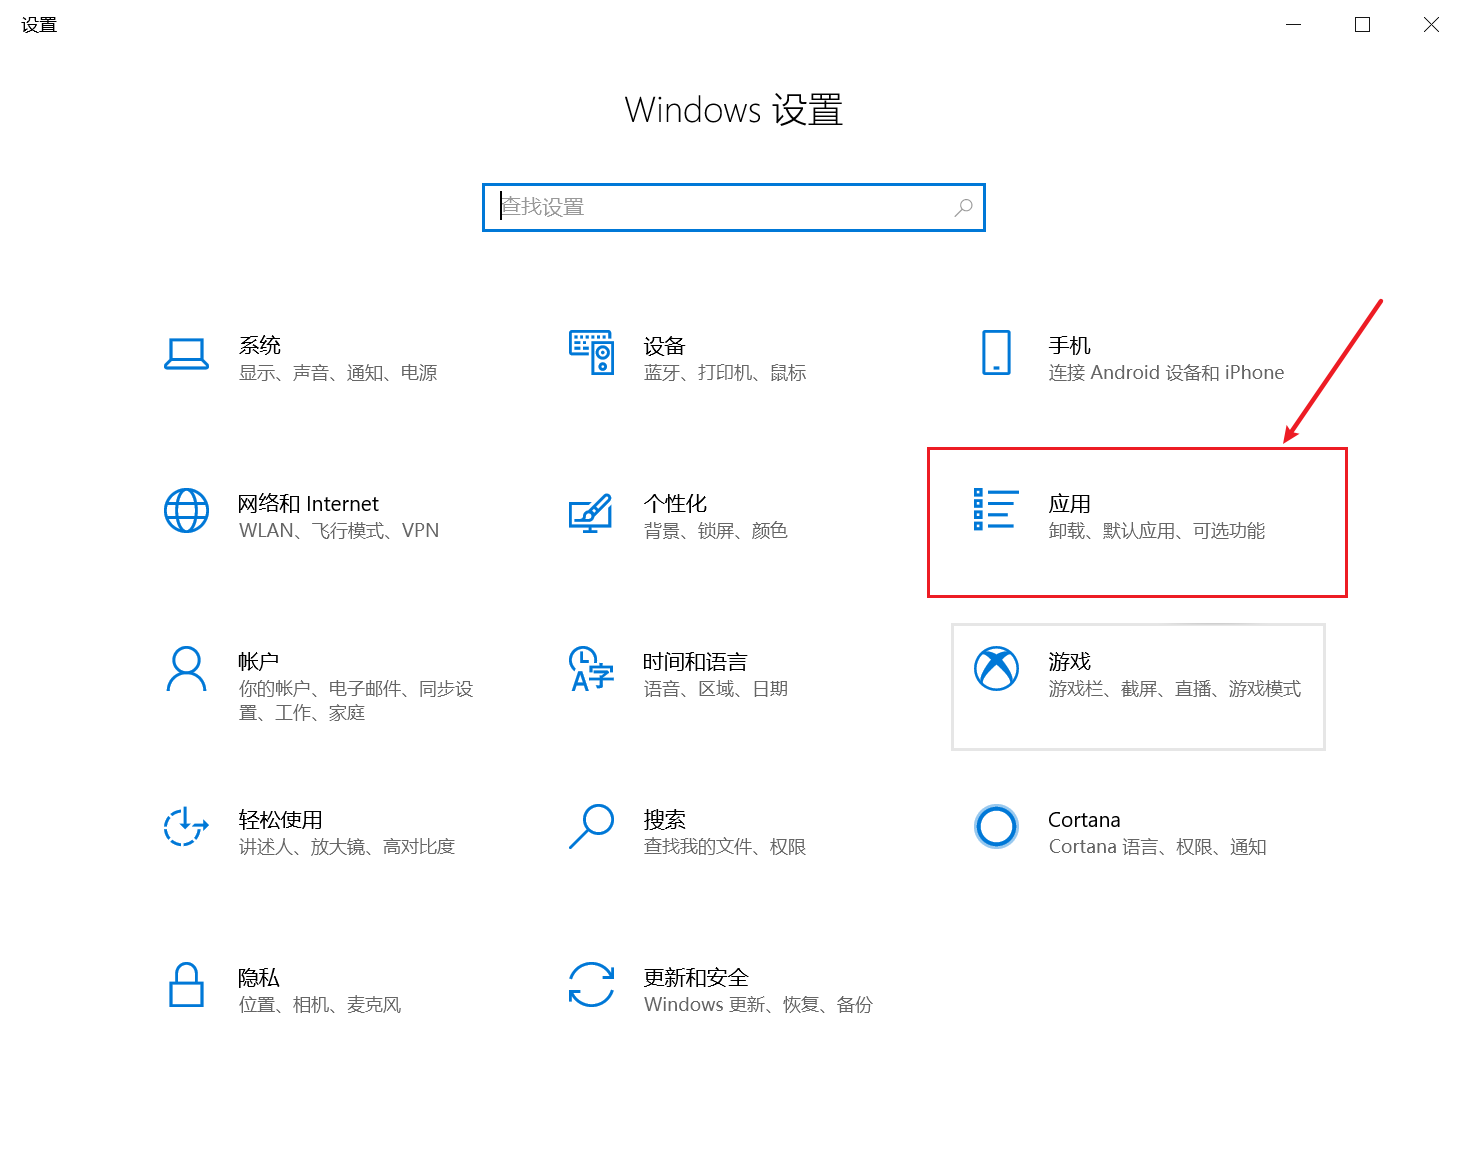The height and width of the screenshot is (1150, 1467).
Task: Open the 设备 keyboard and speaker icon
Action: click(x=591, y=352)
